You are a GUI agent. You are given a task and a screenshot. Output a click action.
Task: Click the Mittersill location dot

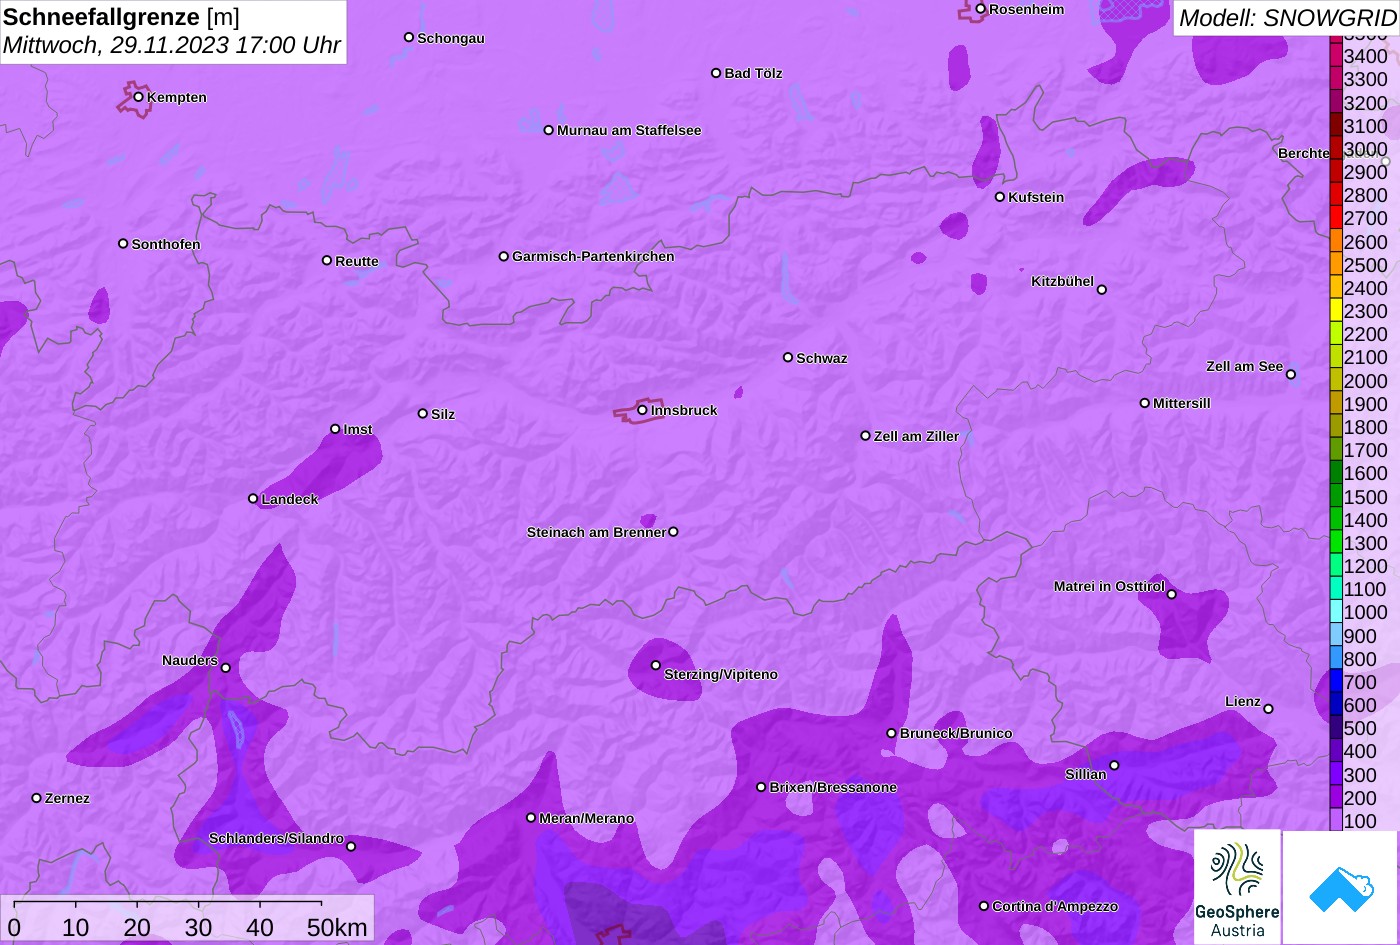(1145, 403)
